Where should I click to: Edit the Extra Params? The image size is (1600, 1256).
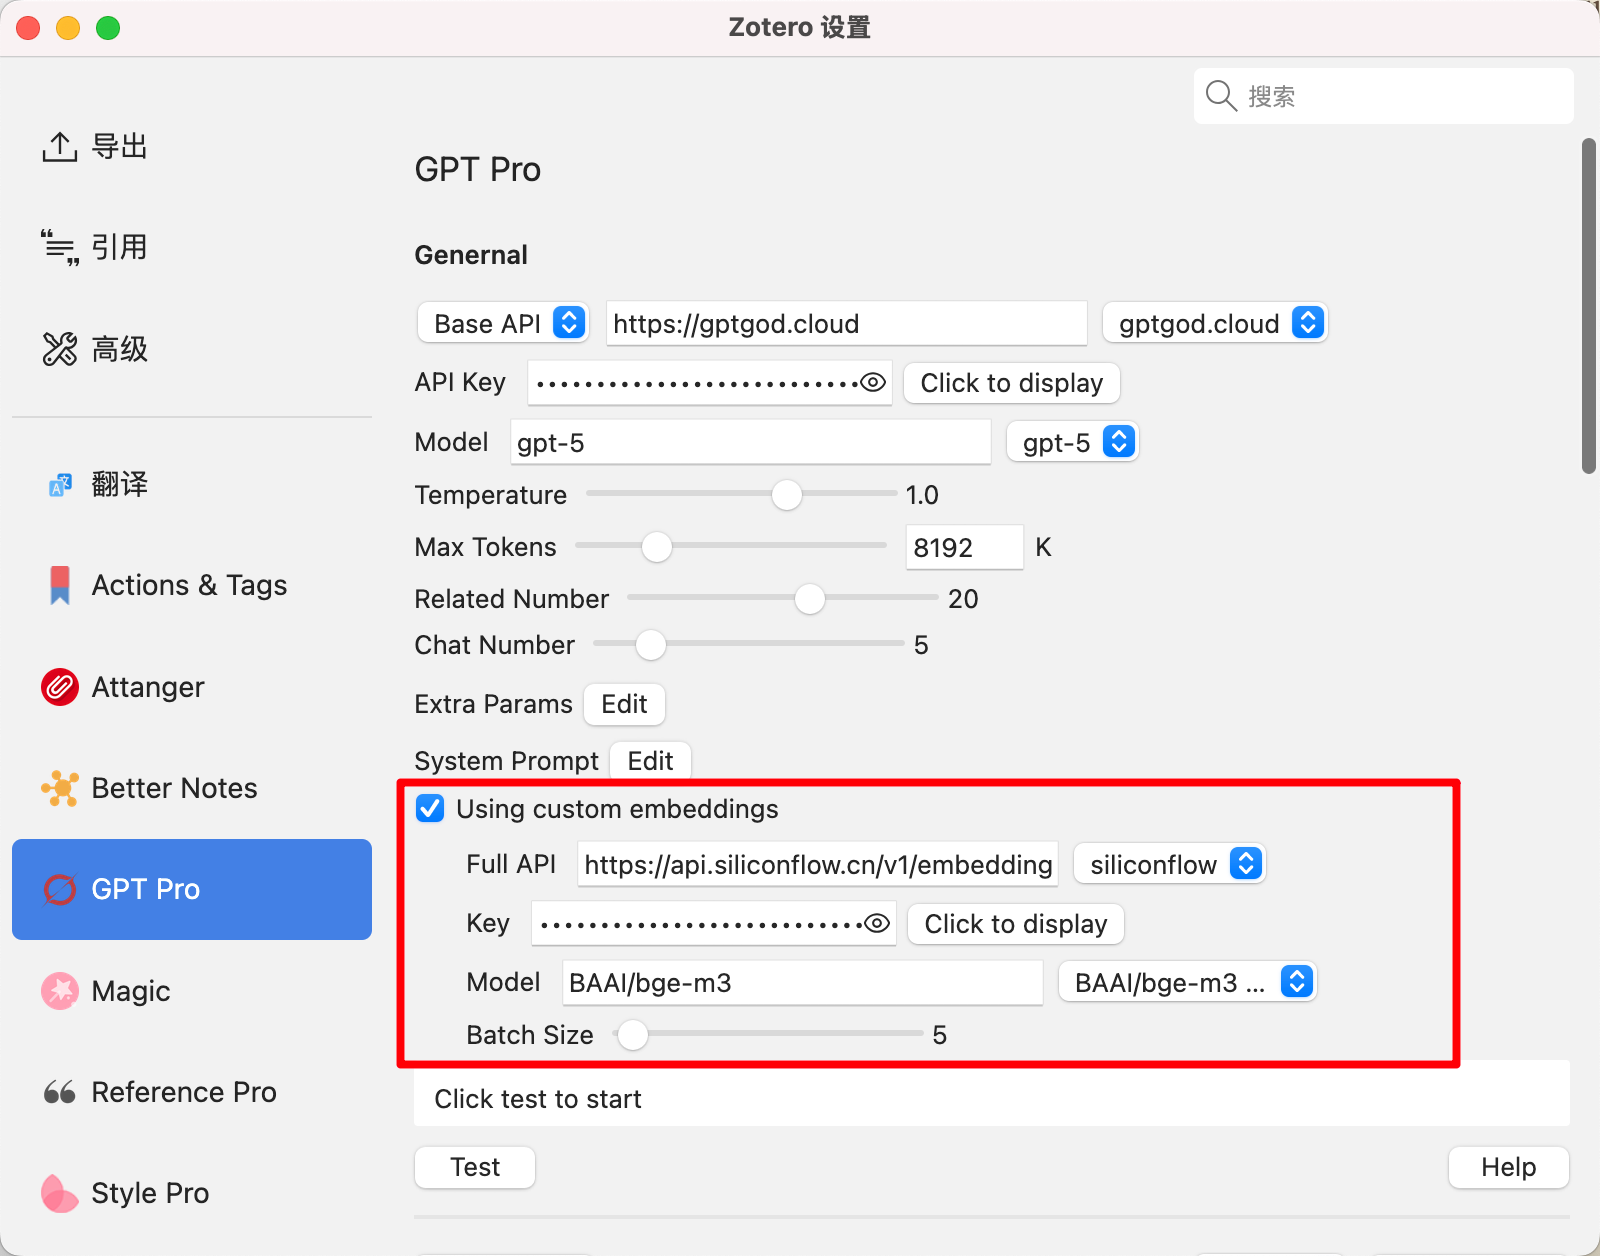point(624,704)
